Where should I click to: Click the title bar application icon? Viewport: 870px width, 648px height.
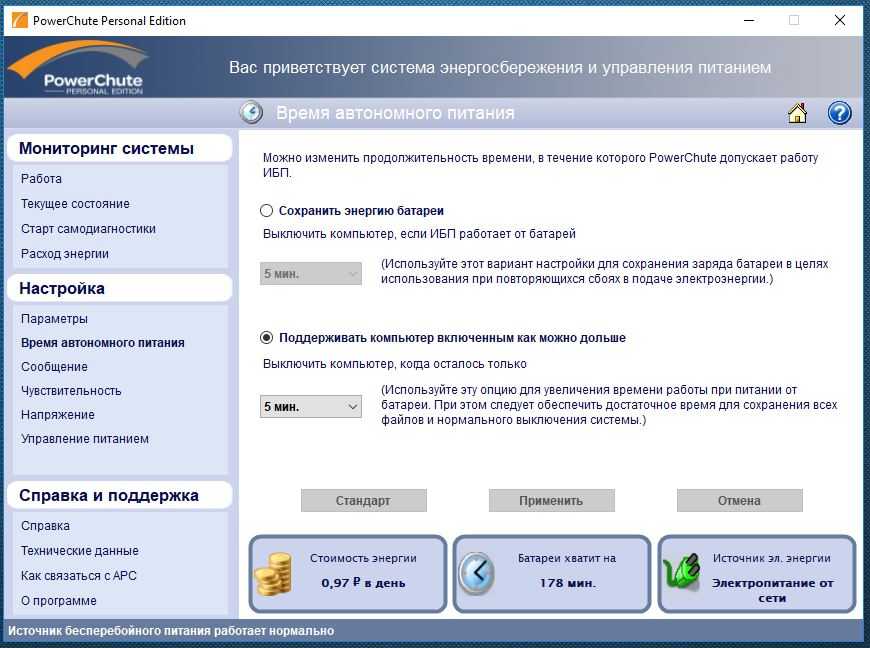coord(18,20)
